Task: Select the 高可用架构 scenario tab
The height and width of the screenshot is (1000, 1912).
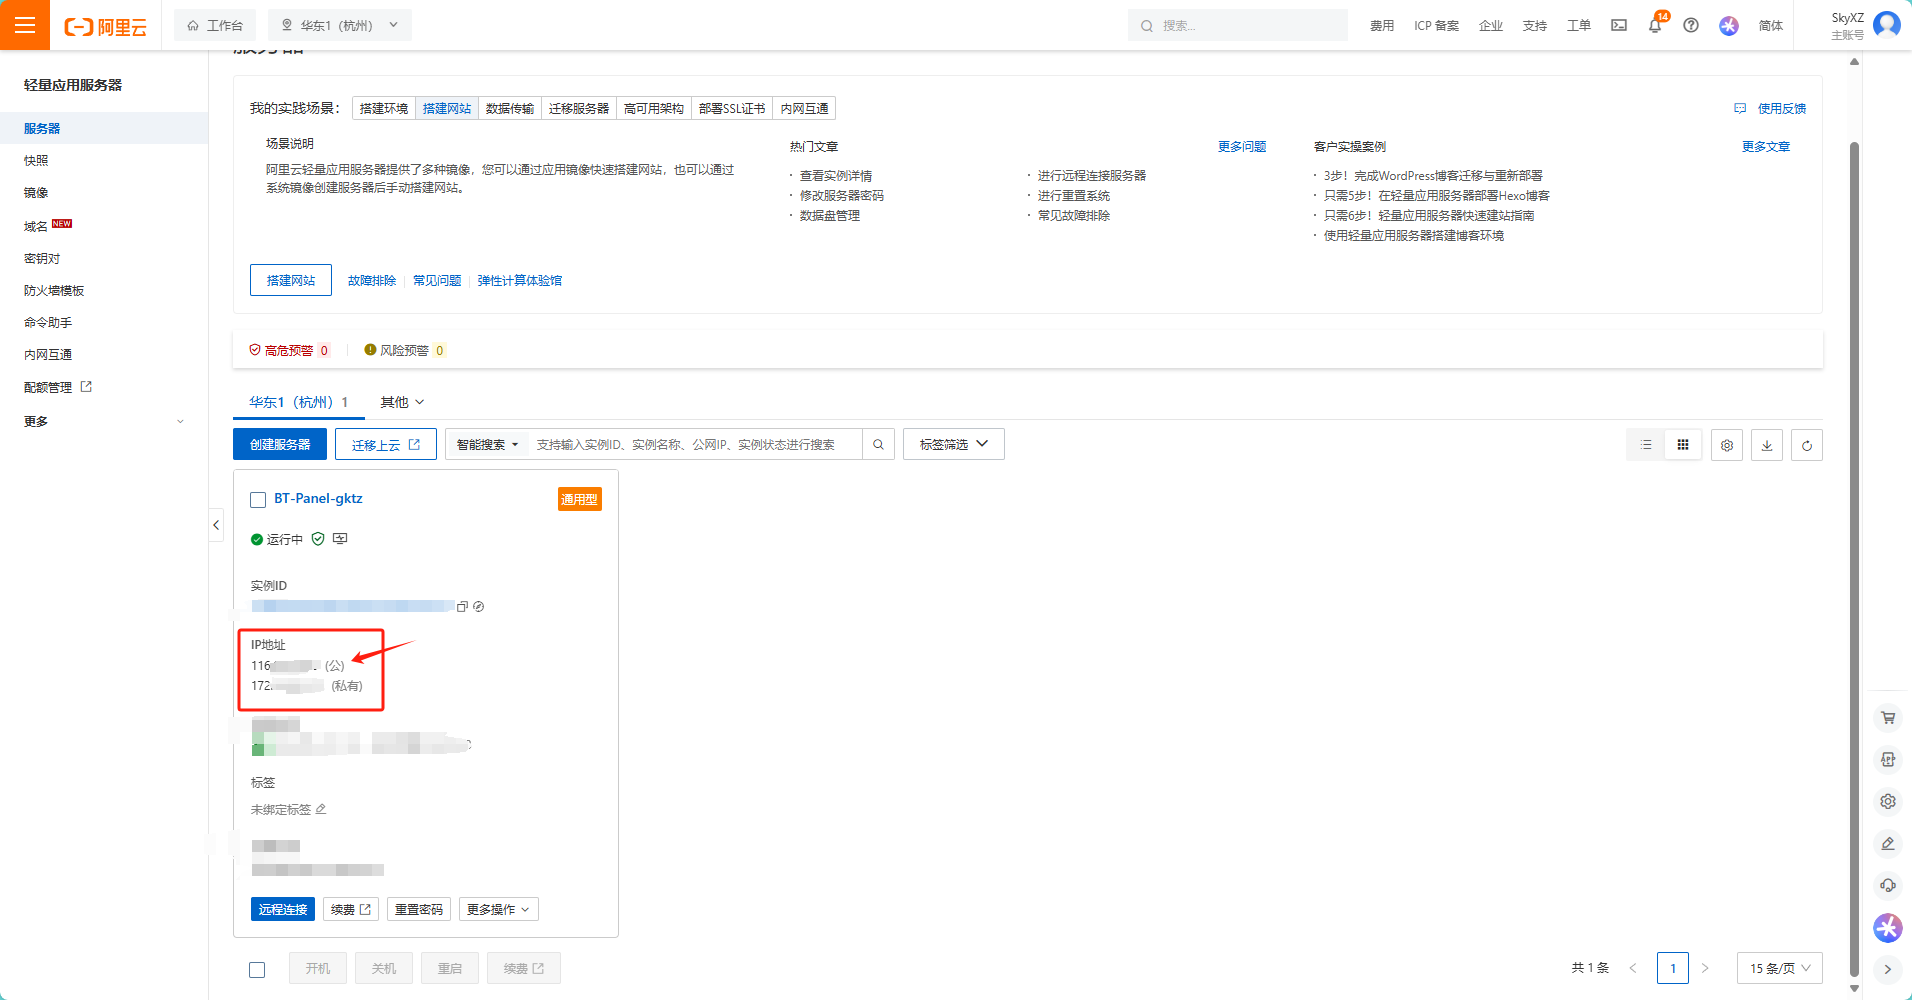Action: [654, 108]
